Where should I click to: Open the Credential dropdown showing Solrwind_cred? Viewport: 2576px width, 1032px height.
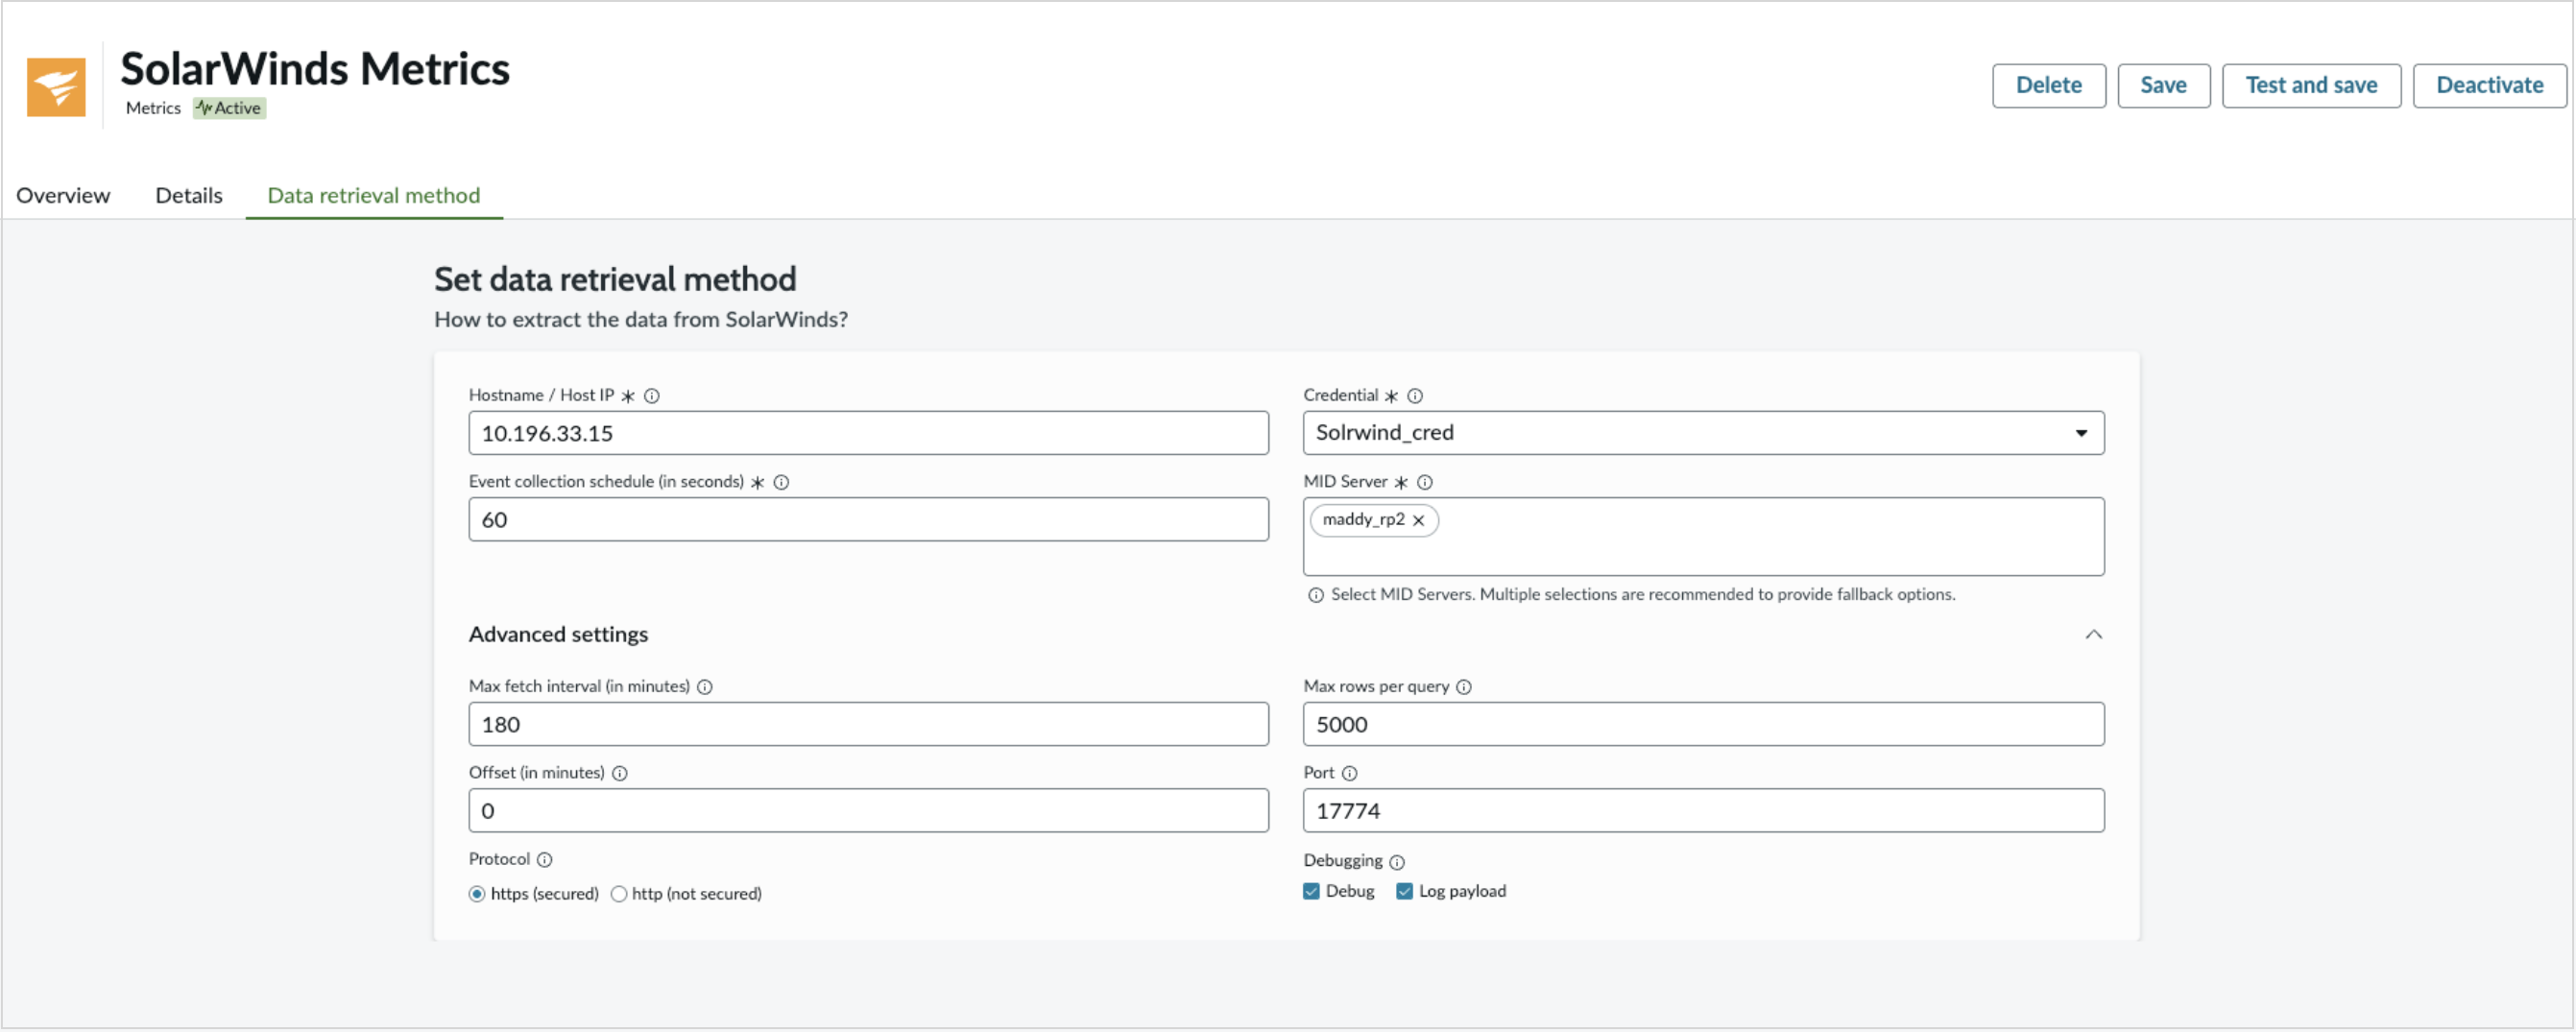pos(1703,433)
